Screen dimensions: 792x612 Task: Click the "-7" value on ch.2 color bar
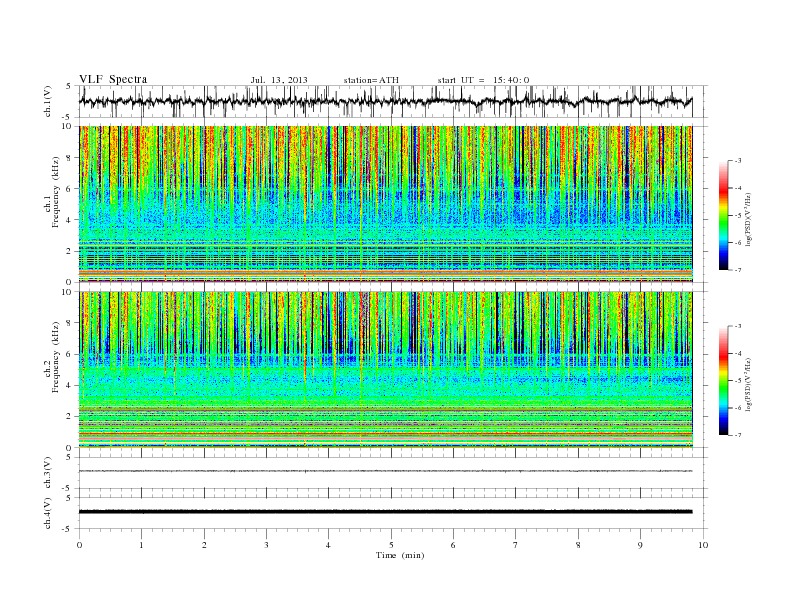pyautogui.click(x=738, y=435)
